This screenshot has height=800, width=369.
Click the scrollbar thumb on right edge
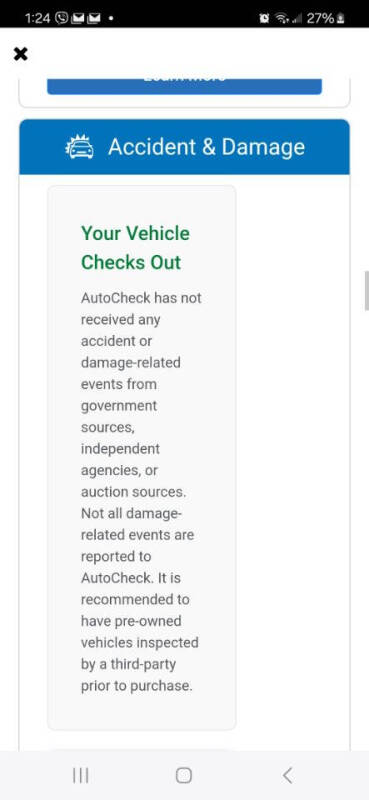[366, 291]
